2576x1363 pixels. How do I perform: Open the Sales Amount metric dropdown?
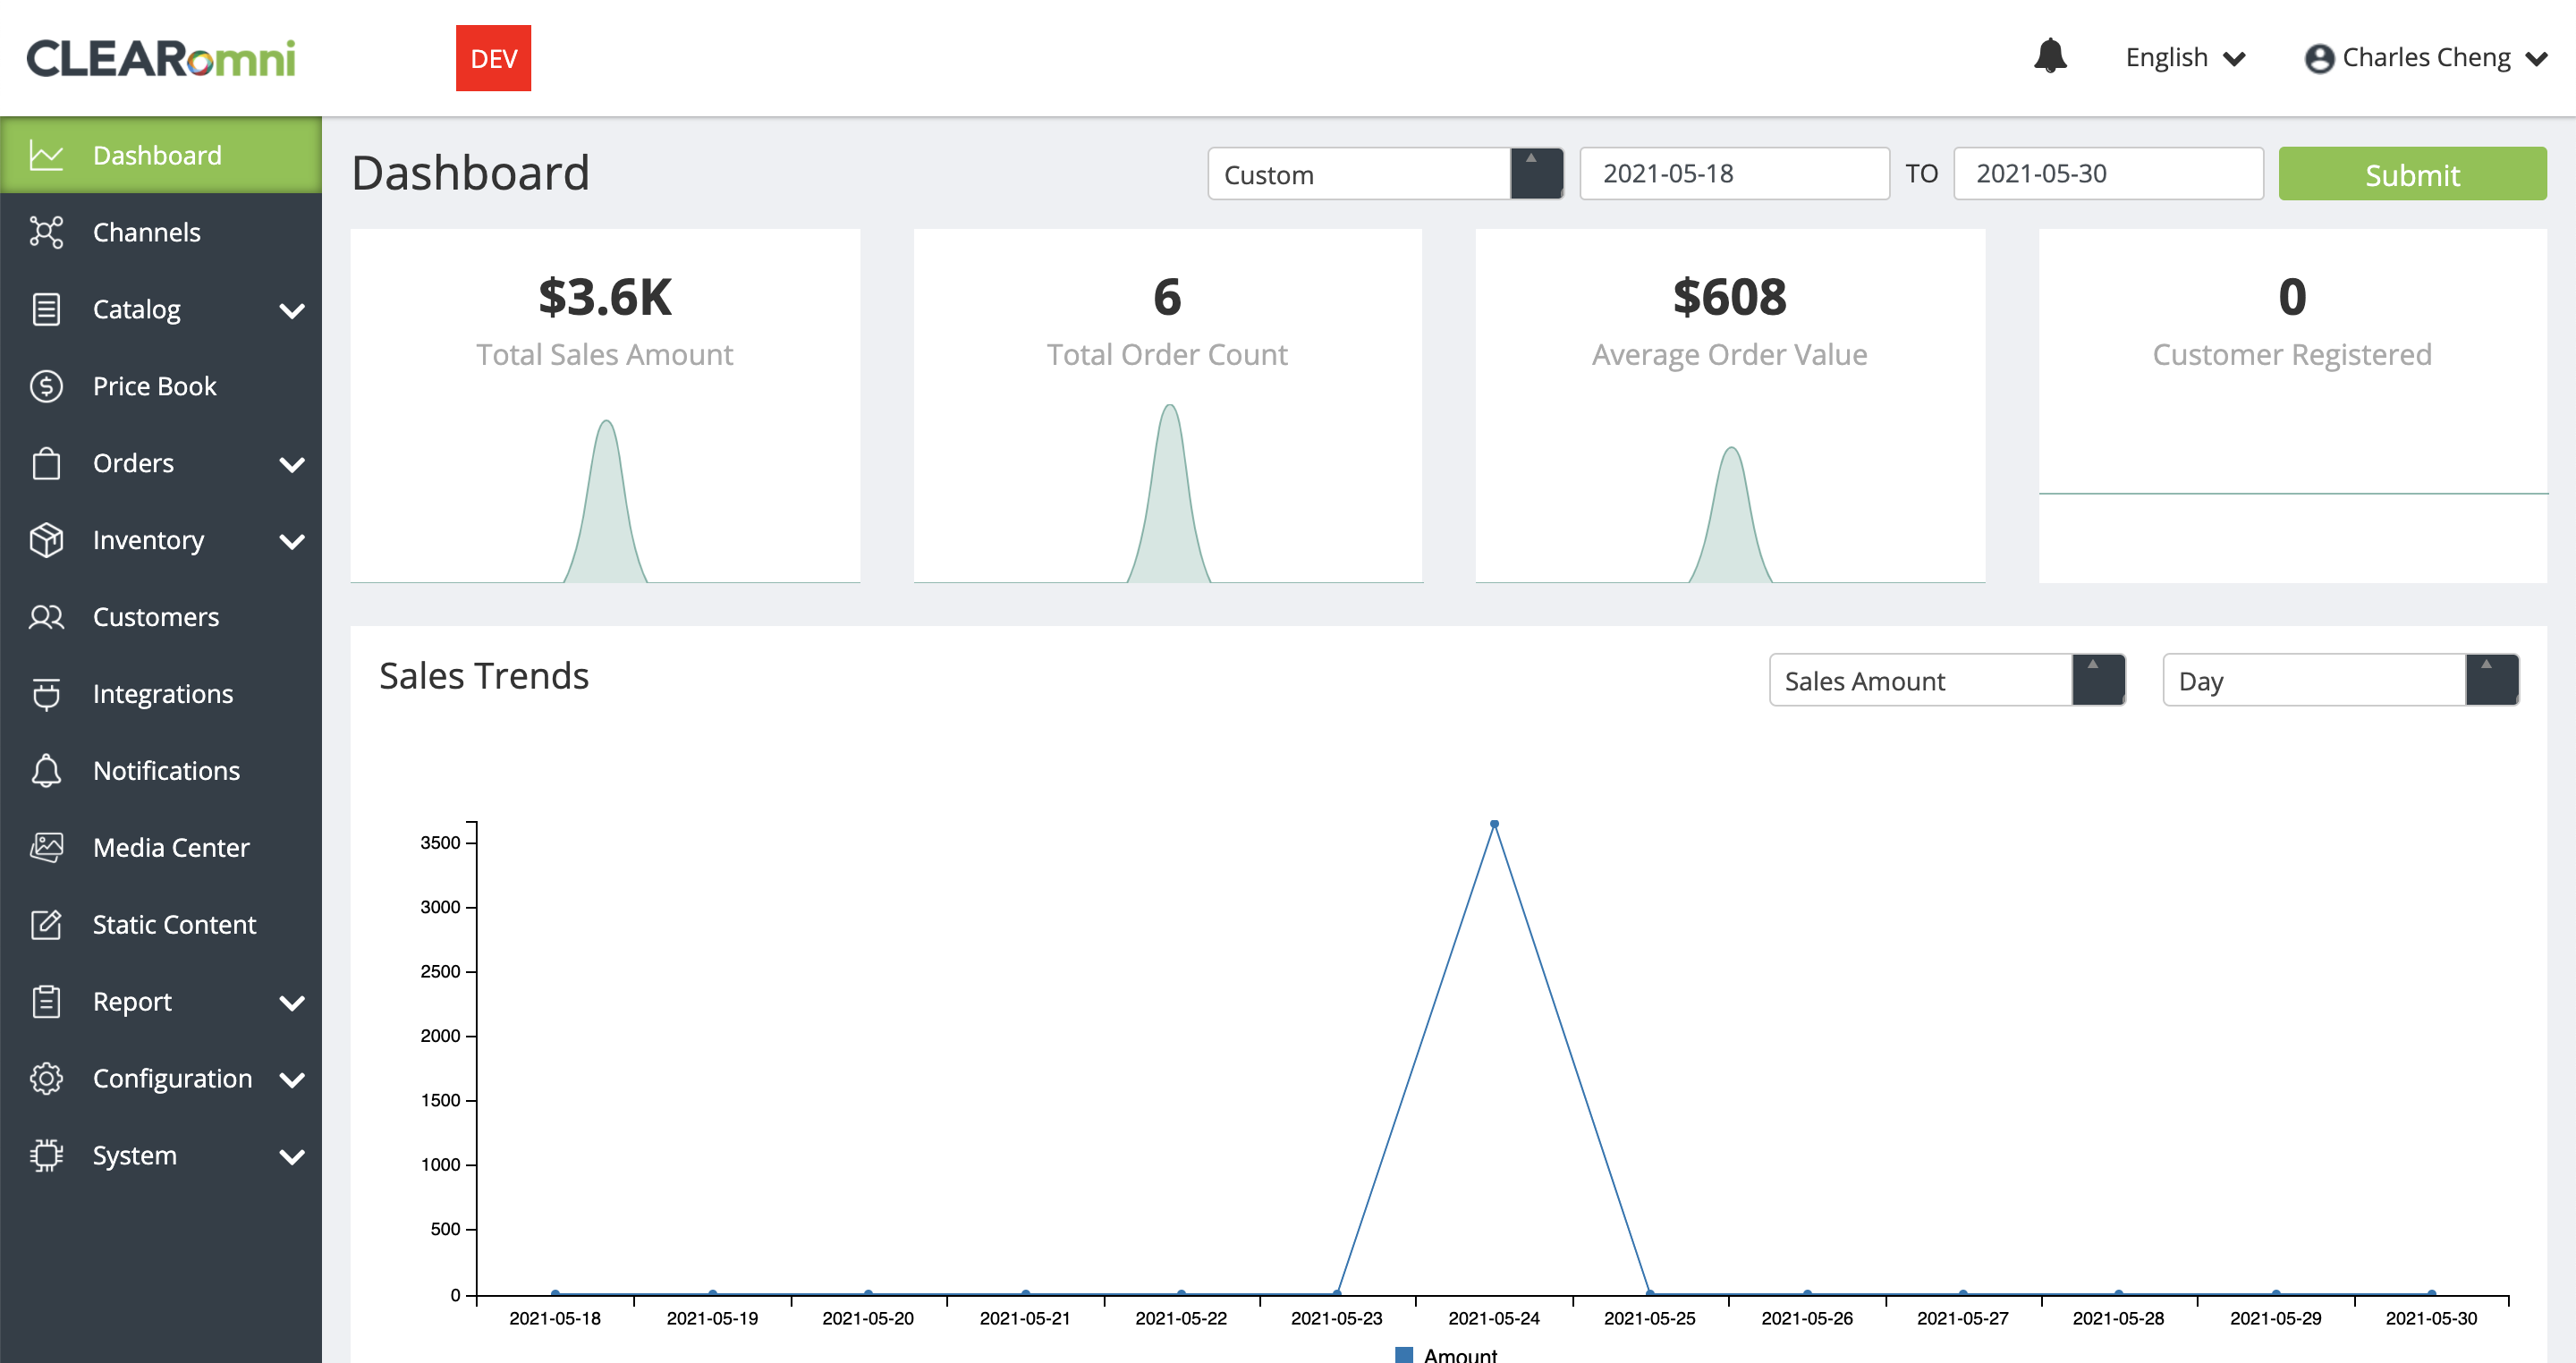1946,681
